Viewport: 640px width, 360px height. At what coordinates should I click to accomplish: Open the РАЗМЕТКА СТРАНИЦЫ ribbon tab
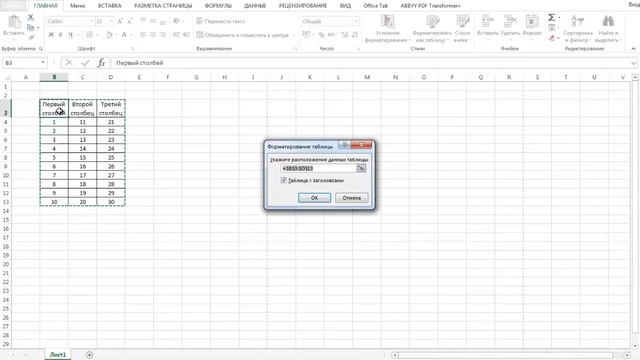tap(163, 6)
